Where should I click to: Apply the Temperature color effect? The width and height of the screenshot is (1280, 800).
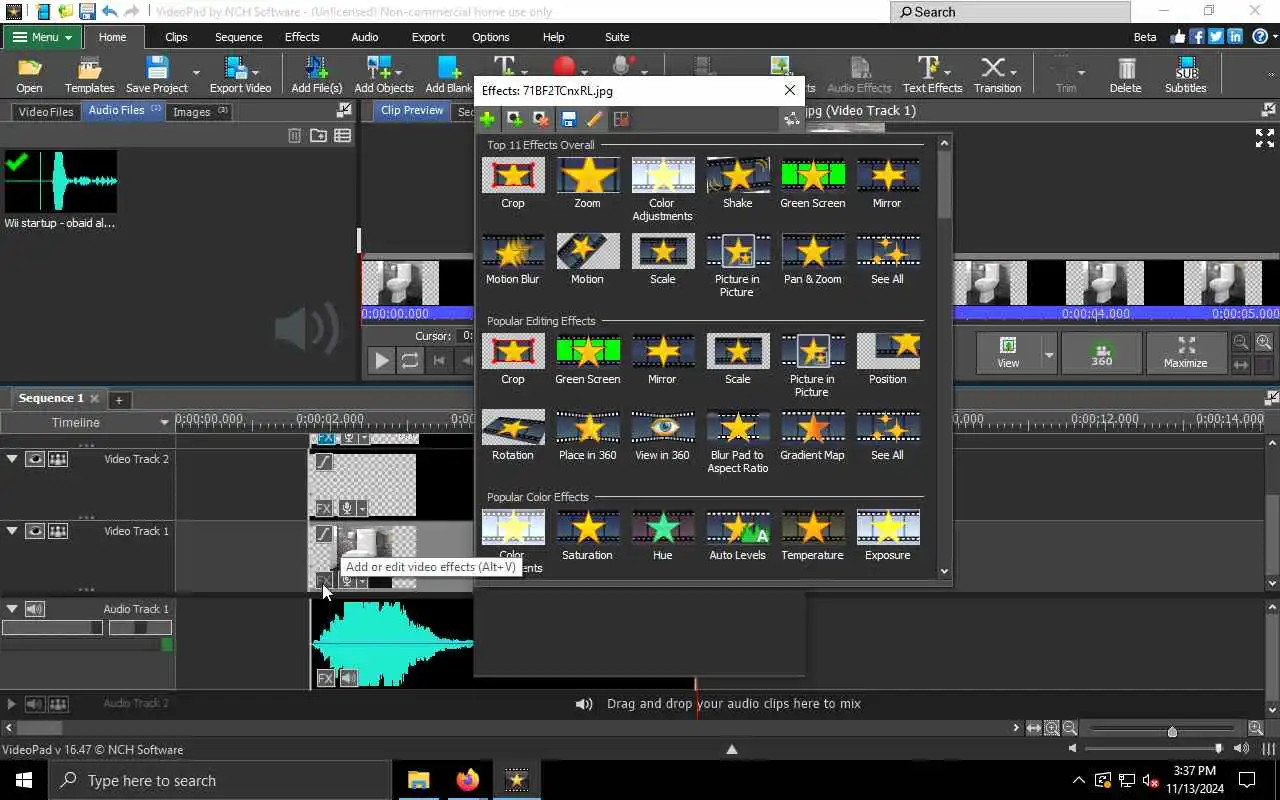point(812,535)
